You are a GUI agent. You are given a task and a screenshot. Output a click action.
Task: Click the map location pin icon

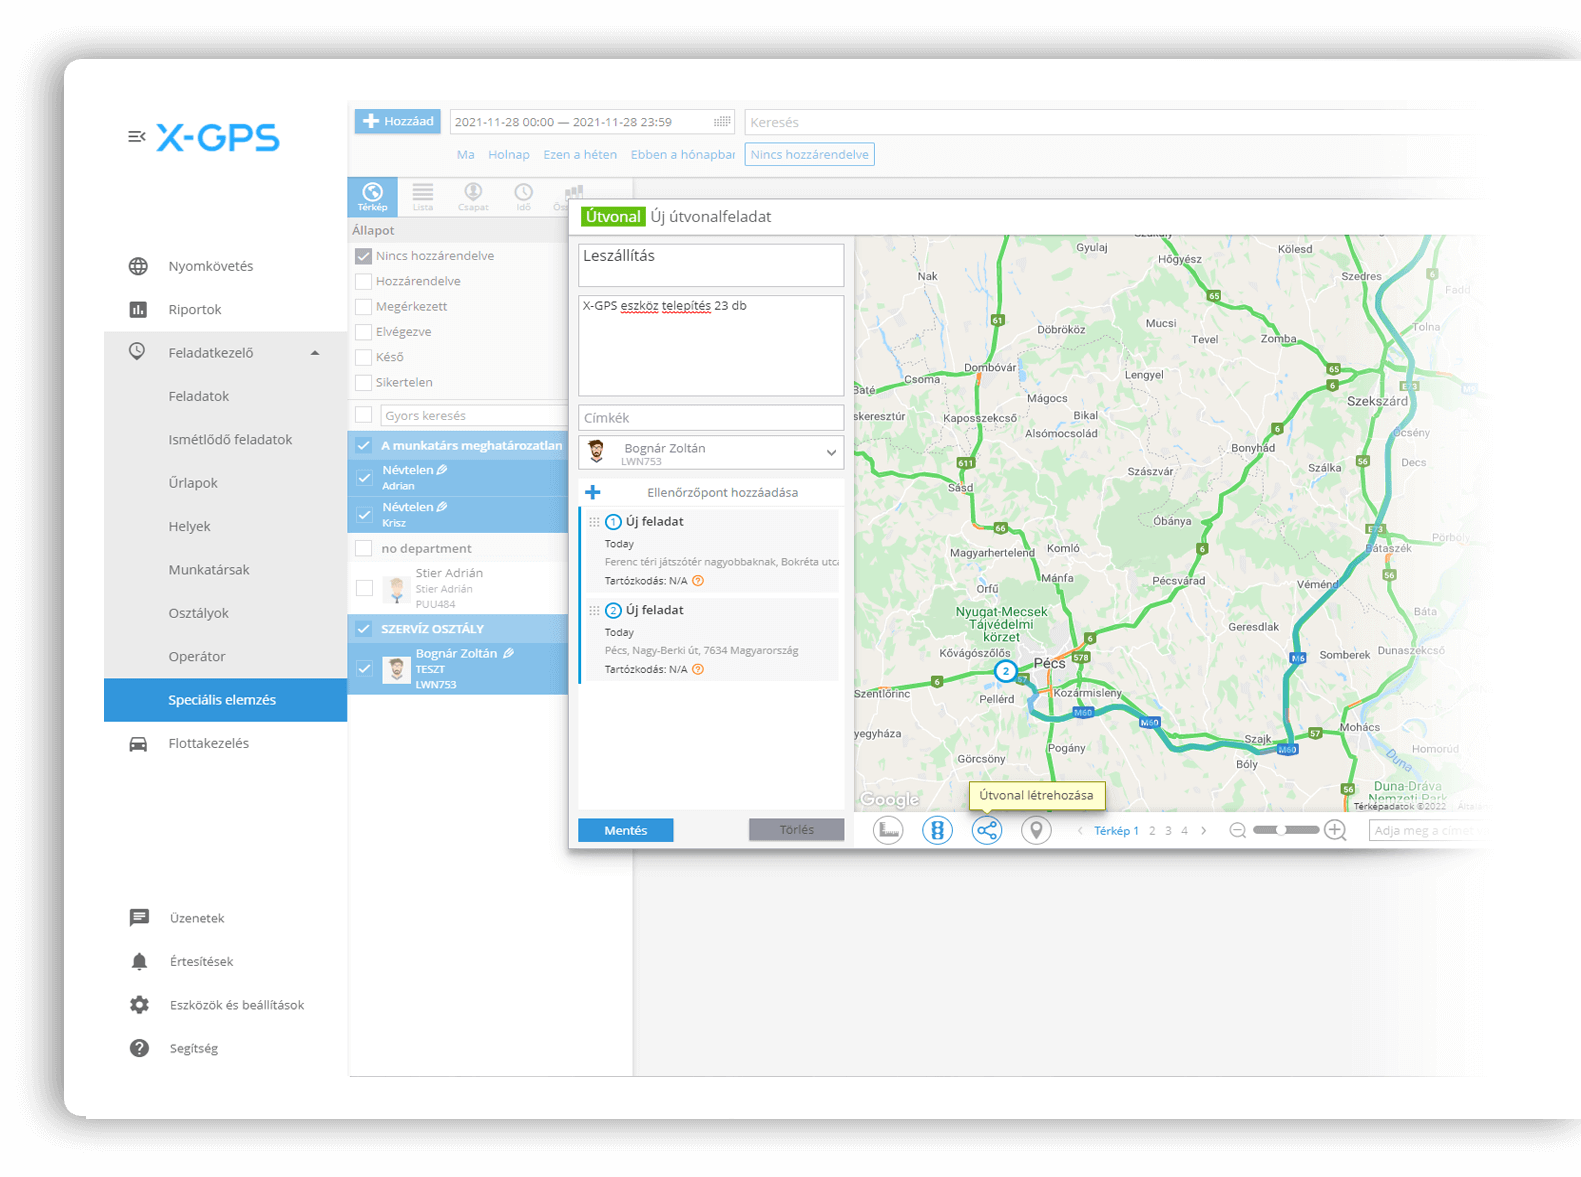click(1036, 830)
